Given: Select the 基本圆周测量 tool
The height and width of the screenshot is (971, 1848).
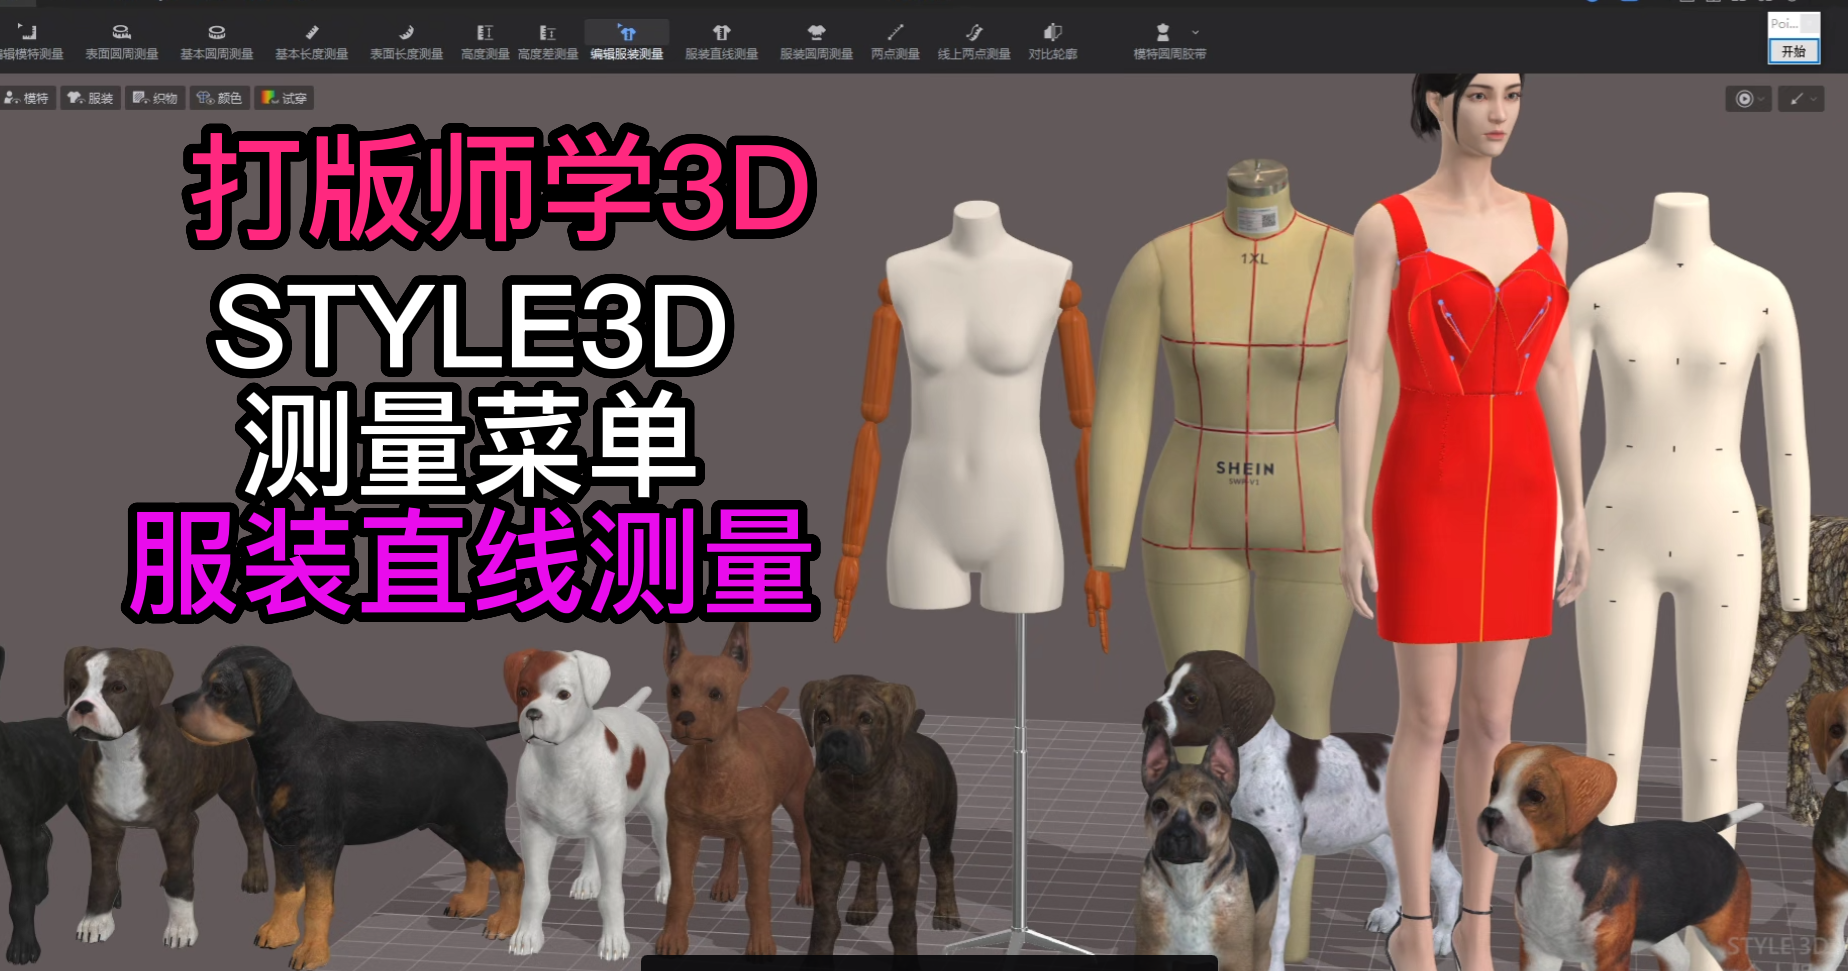Looking at the screenshot, I should tap(217, 43).
